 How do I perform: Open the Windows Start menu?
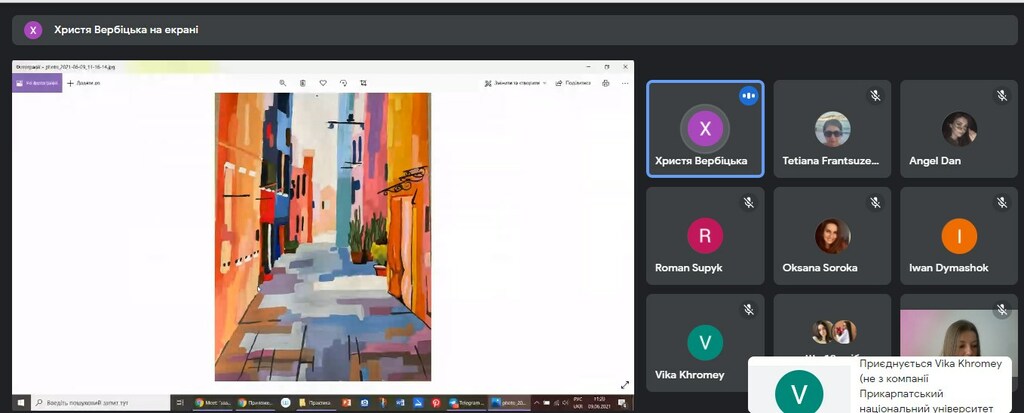click(x=20, y=403)
